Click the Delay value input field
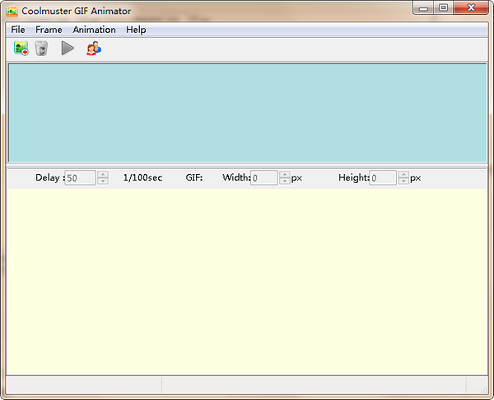Viewport: 494px width, 400px height. point(80,178)
